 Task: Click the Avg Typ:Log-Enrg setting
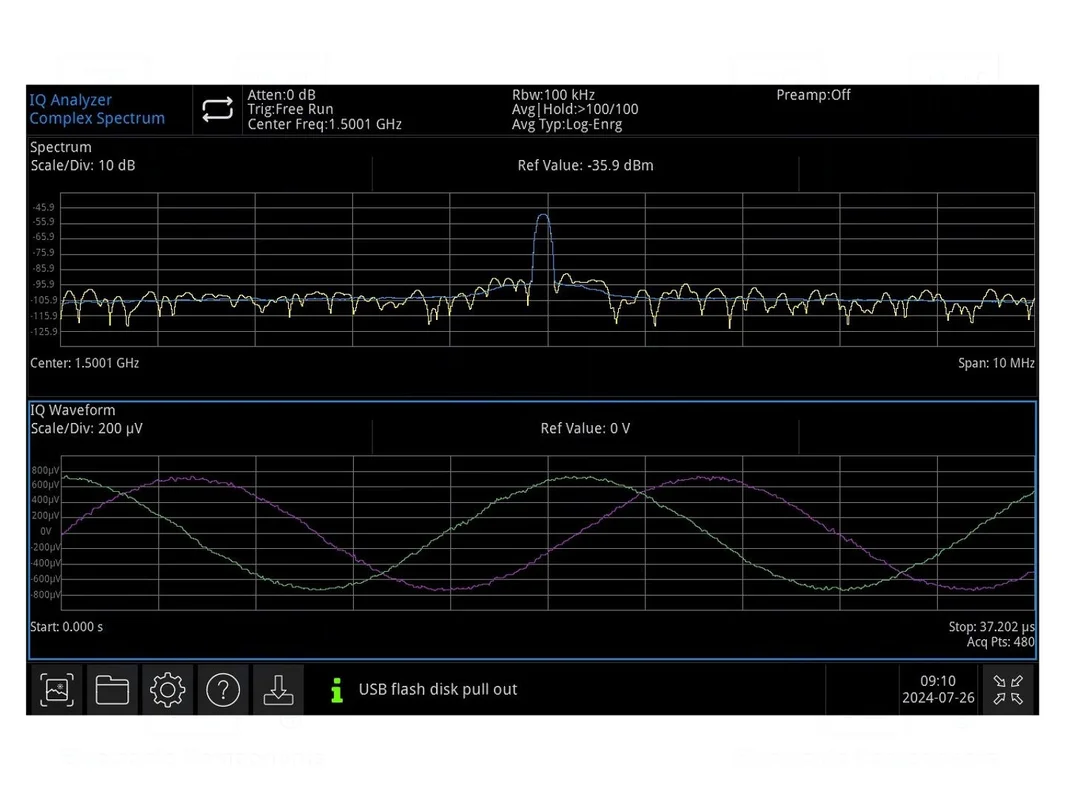coord(567,124)
